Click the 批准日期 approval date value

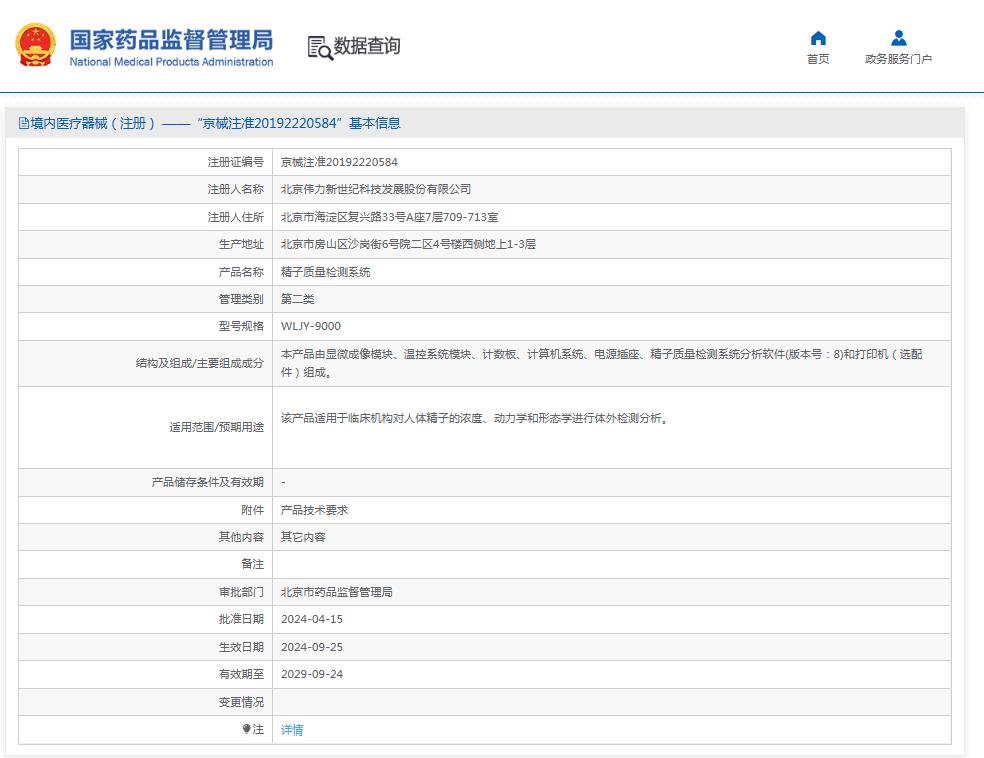(x=310, y=619)
